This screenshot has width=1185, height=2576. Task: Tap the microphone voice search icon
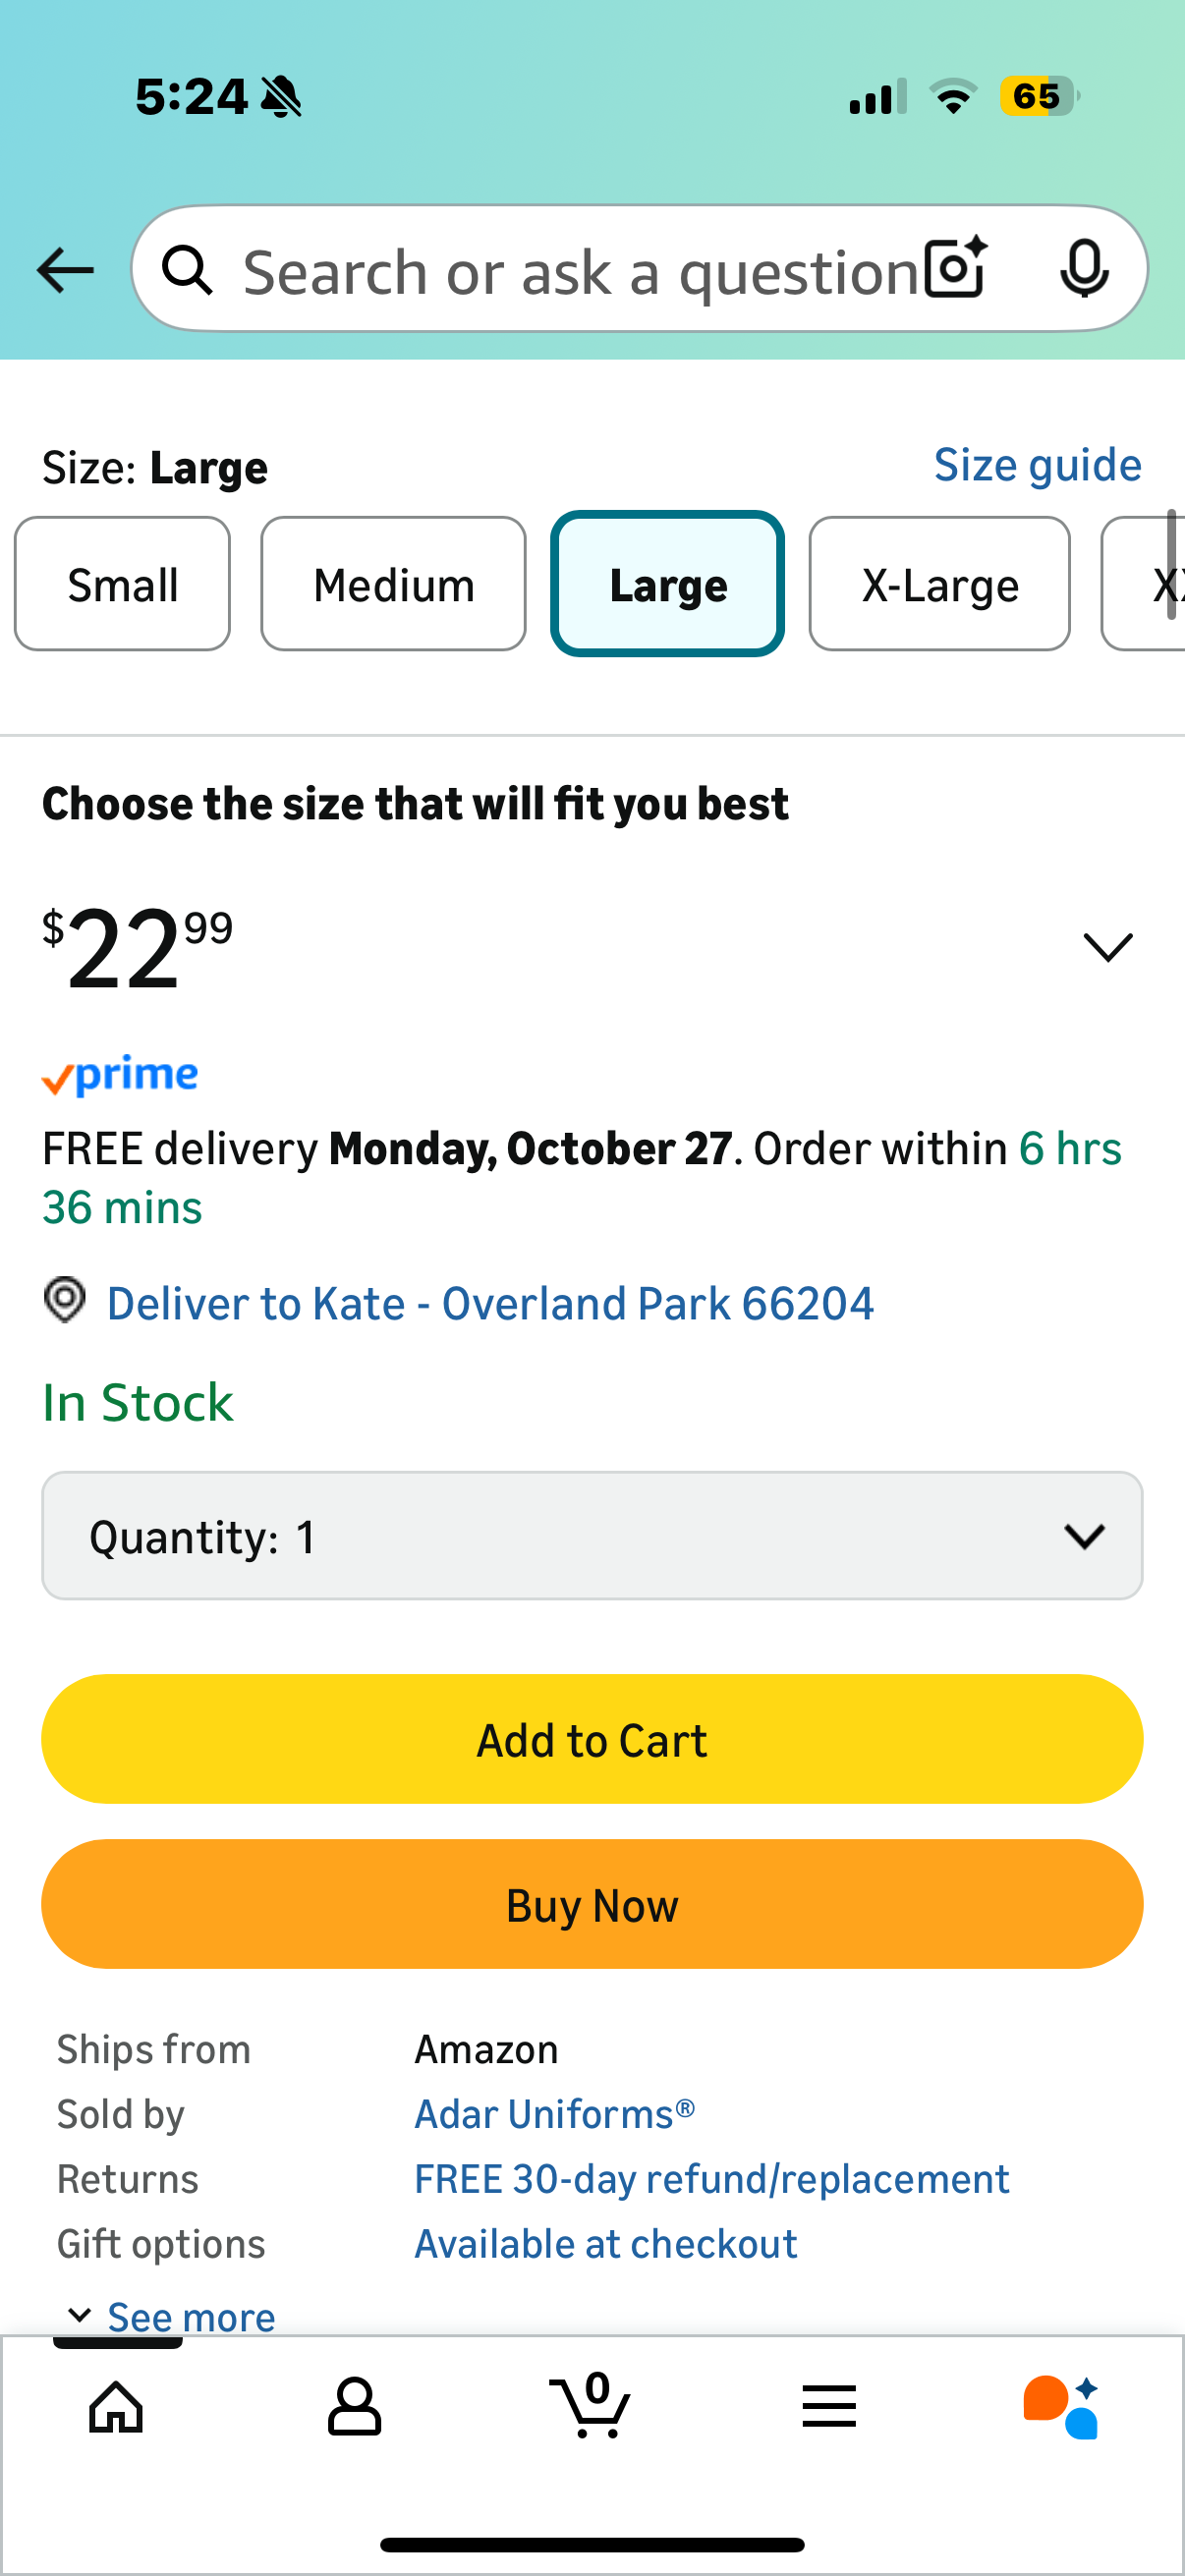(x=1083, y=268)
